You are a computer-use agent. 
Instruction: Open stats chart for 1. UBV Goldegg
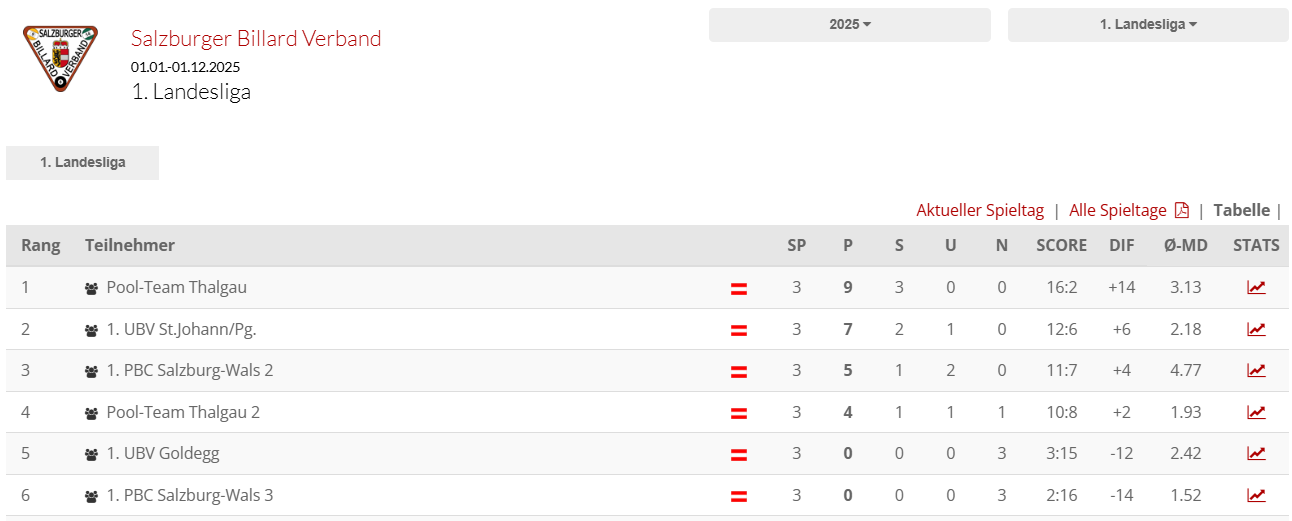point(1256,454)
